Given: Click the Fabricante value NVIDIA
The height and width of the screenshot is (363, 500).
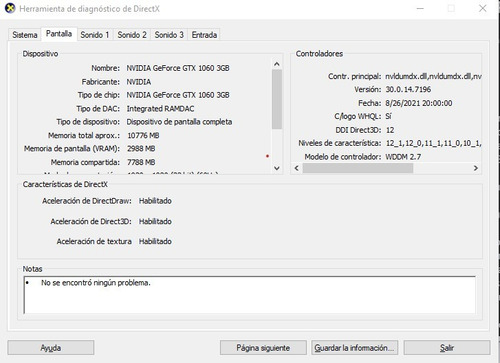Looking at the screenshot, I should click(139, 82).
